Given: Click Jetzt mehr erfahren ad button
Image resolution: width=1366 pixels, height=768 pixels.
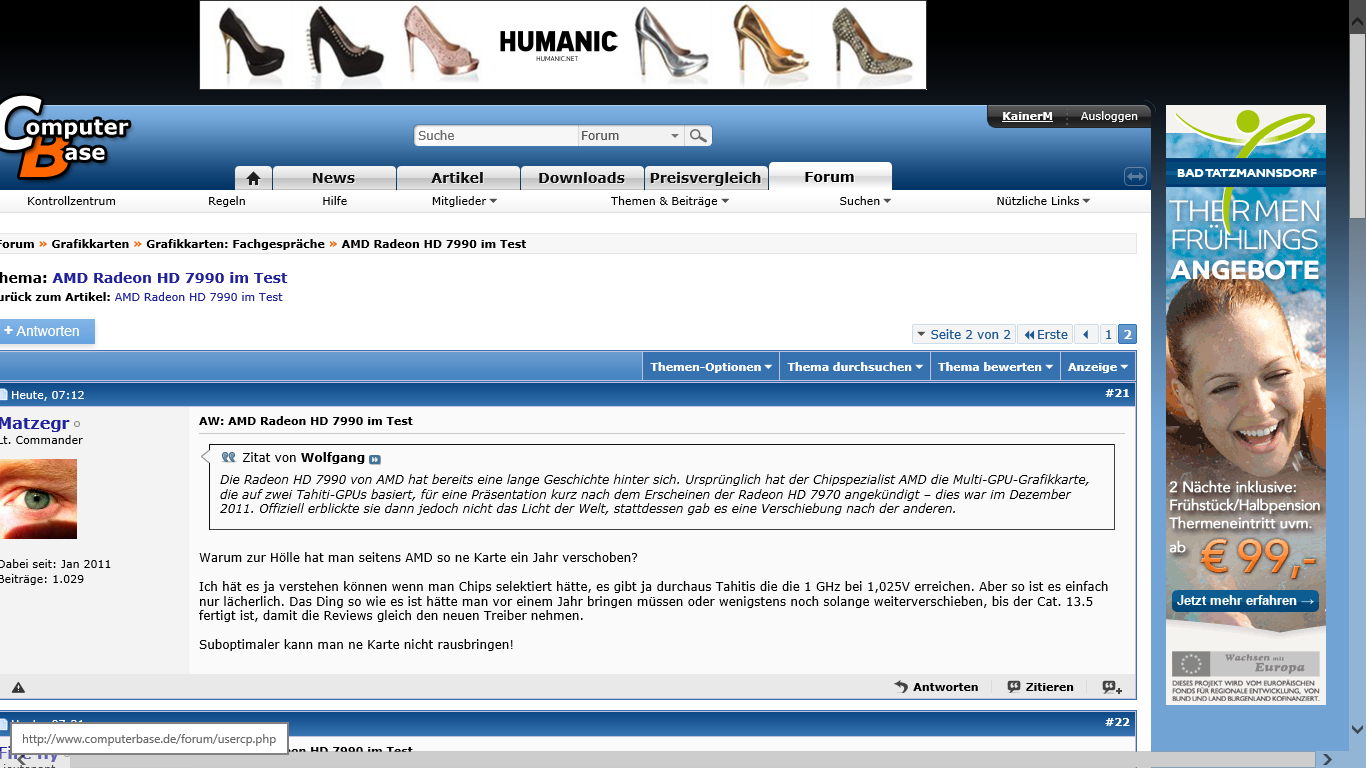Looking at the screenshot, I should click(1245, 601).
